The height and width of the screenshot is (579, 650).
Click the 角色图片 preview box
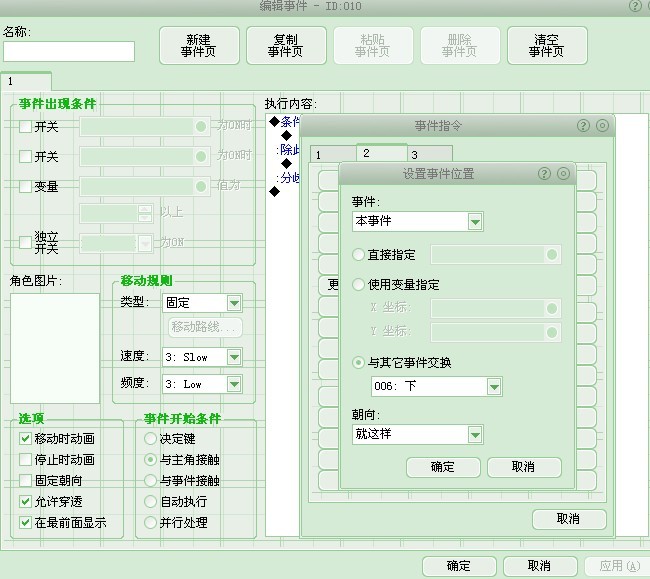tap(55, 349)
